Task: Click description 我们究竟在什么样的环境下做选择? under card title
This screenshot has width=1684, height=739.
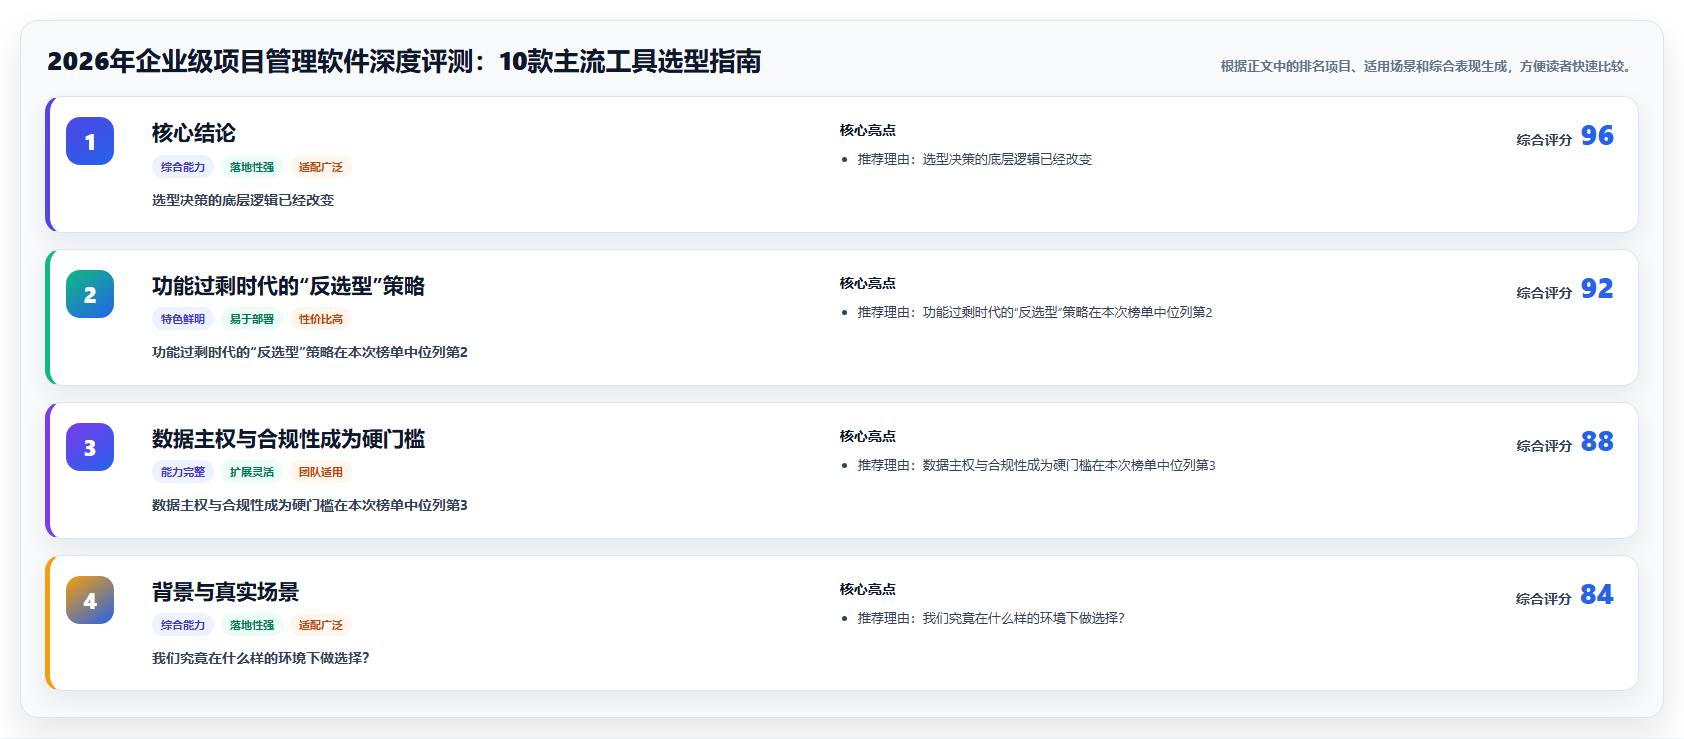Action: click(261, 658)
